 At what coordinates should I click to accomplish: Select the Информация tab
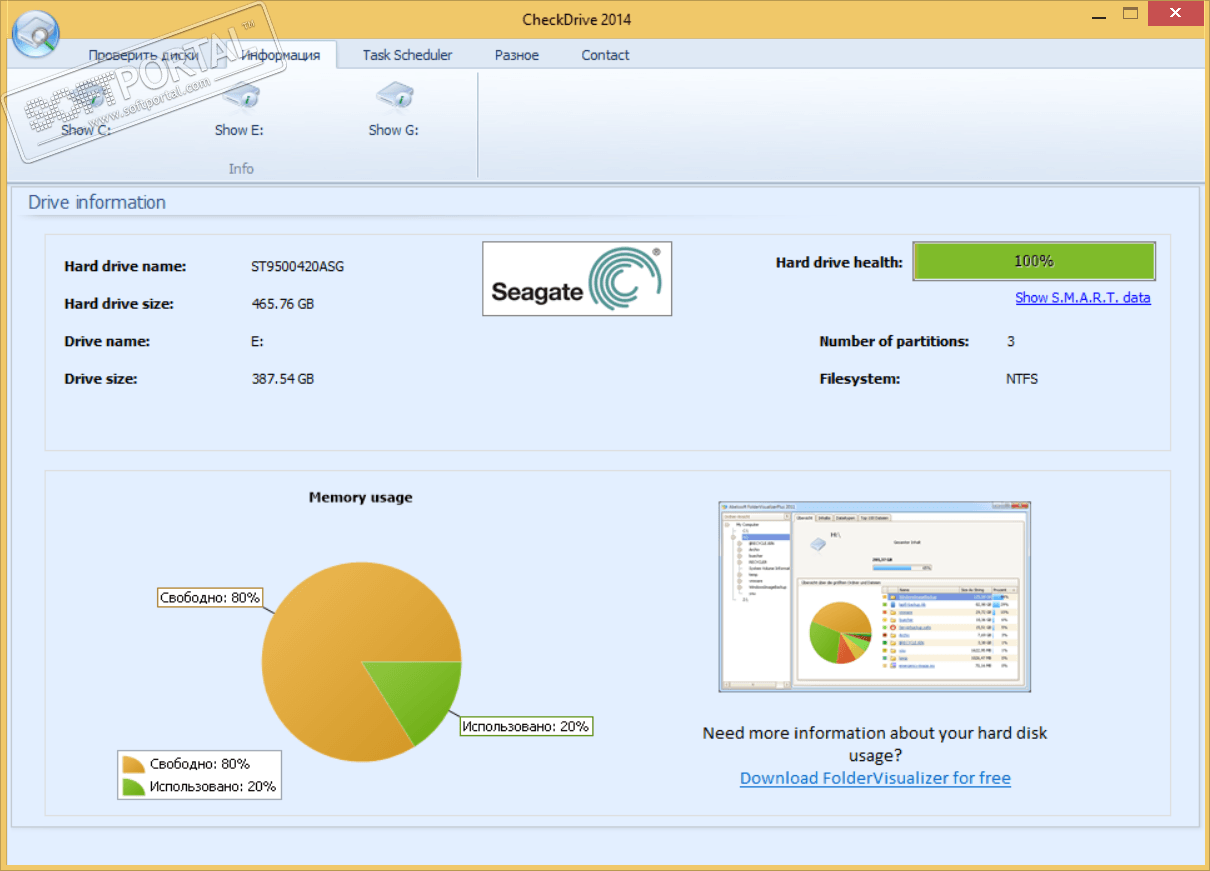click(280, 55)
